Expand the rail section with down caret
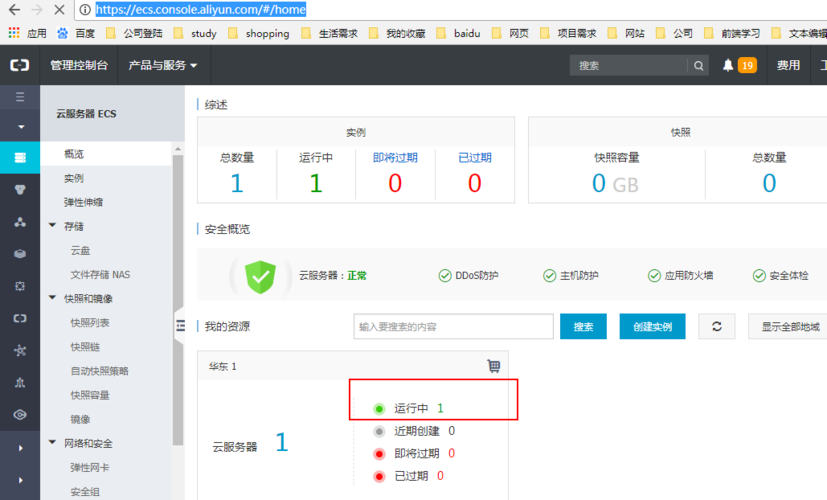 (x=21, y=127)
